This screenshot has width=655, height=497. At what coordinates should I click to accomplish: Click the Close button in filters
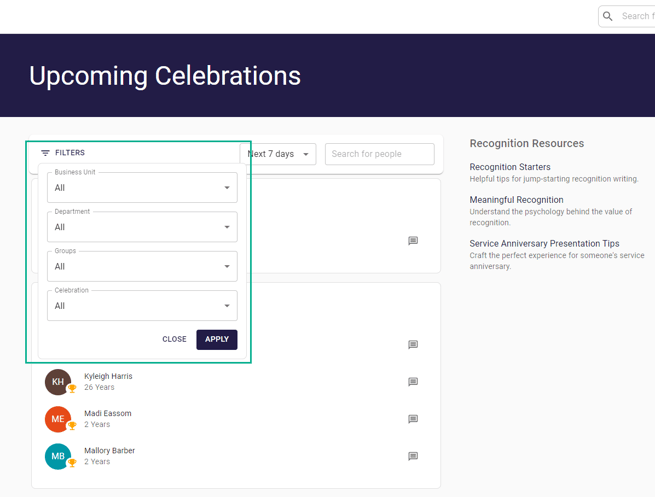tap(174, 339)
